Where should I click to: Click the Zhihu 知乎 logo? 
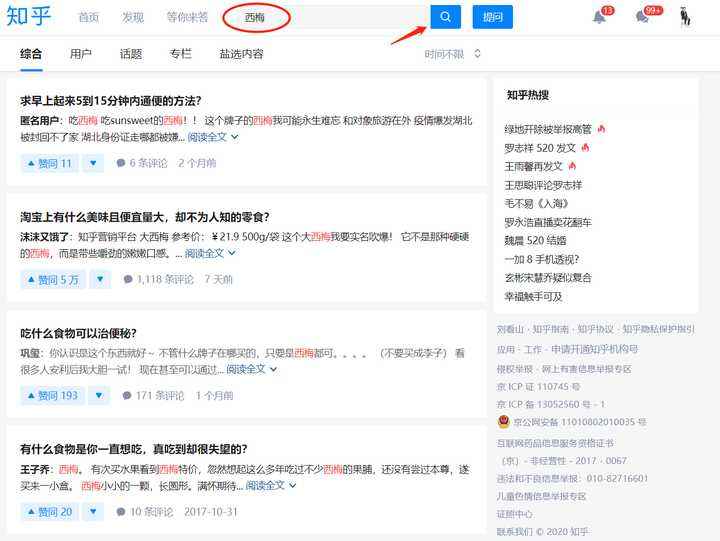(28, 16)
